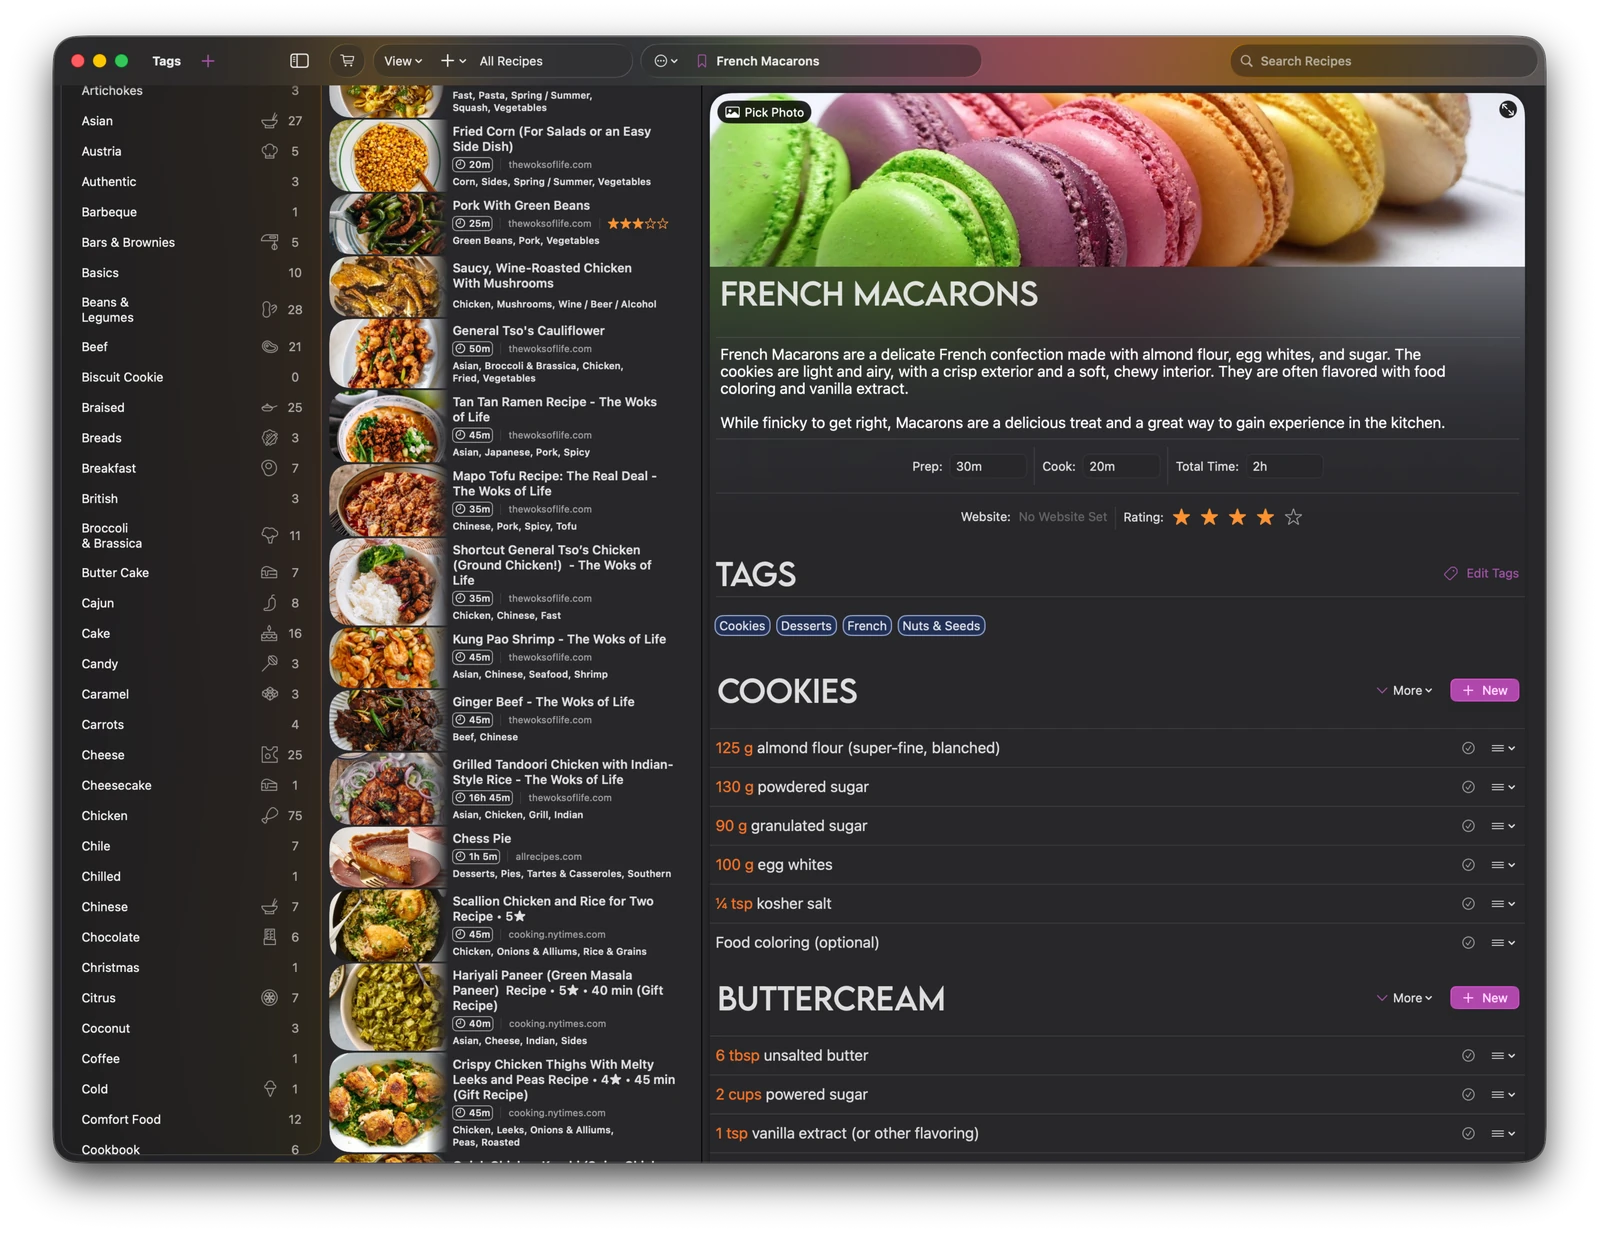The width and height of the screenshot is (1599, 1233).
Task: Check off the Food coloring ingredient
Action: [1468, 943]
